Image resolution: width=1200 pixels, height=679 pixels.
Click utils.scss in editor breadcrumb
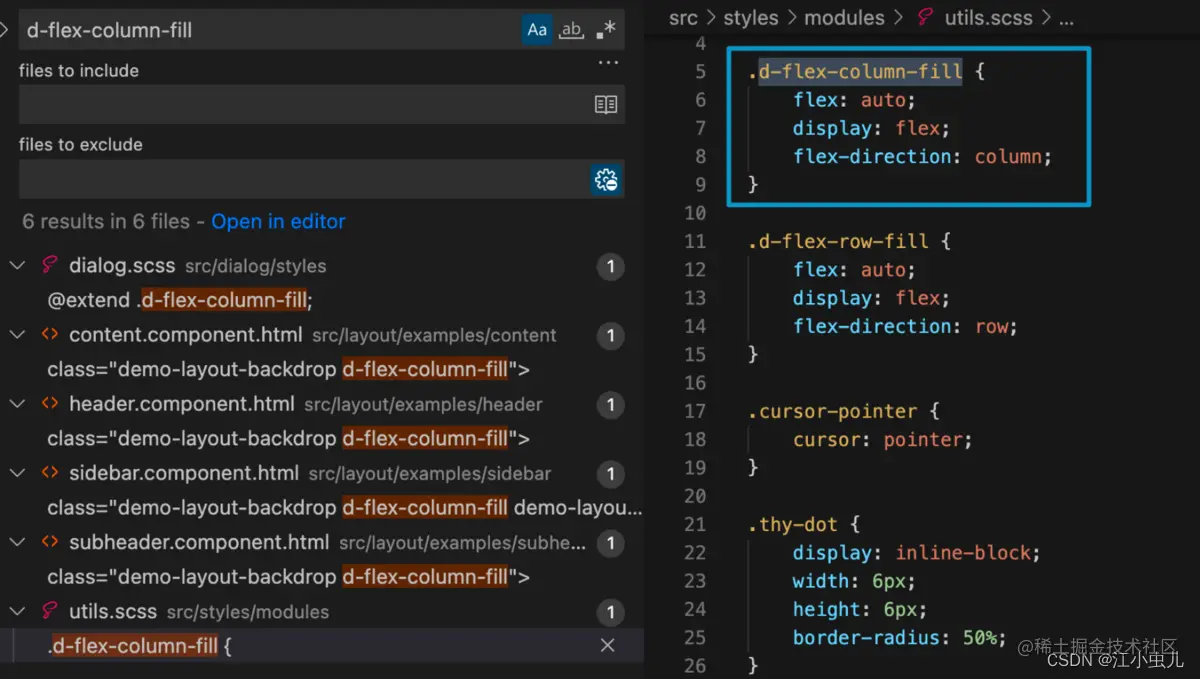(x=989, y=18)
